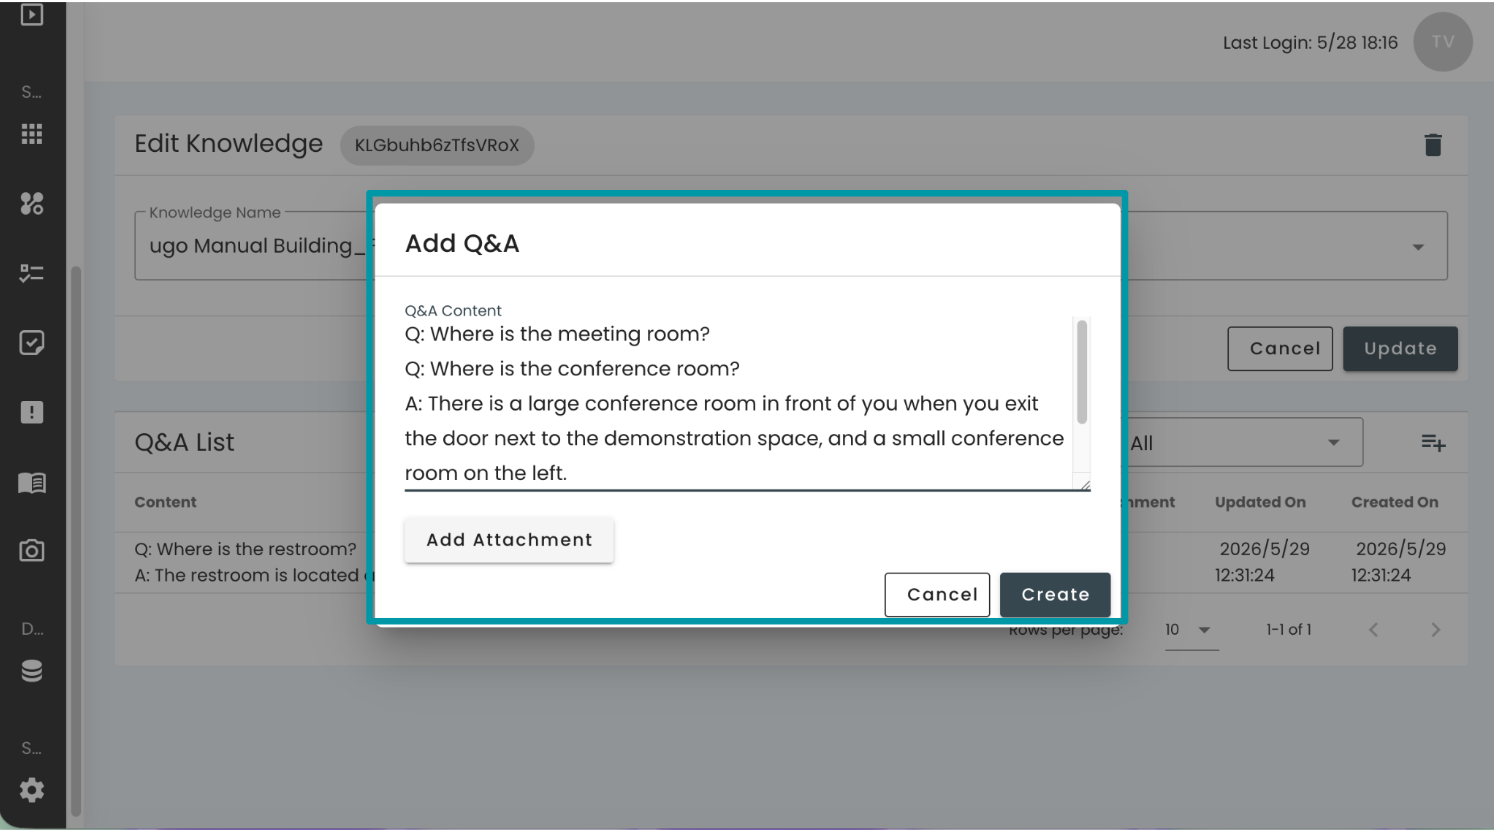Click the delete knowledge trash icon
Viewport: 1494px width, 830px height.
pos(1432,145)
